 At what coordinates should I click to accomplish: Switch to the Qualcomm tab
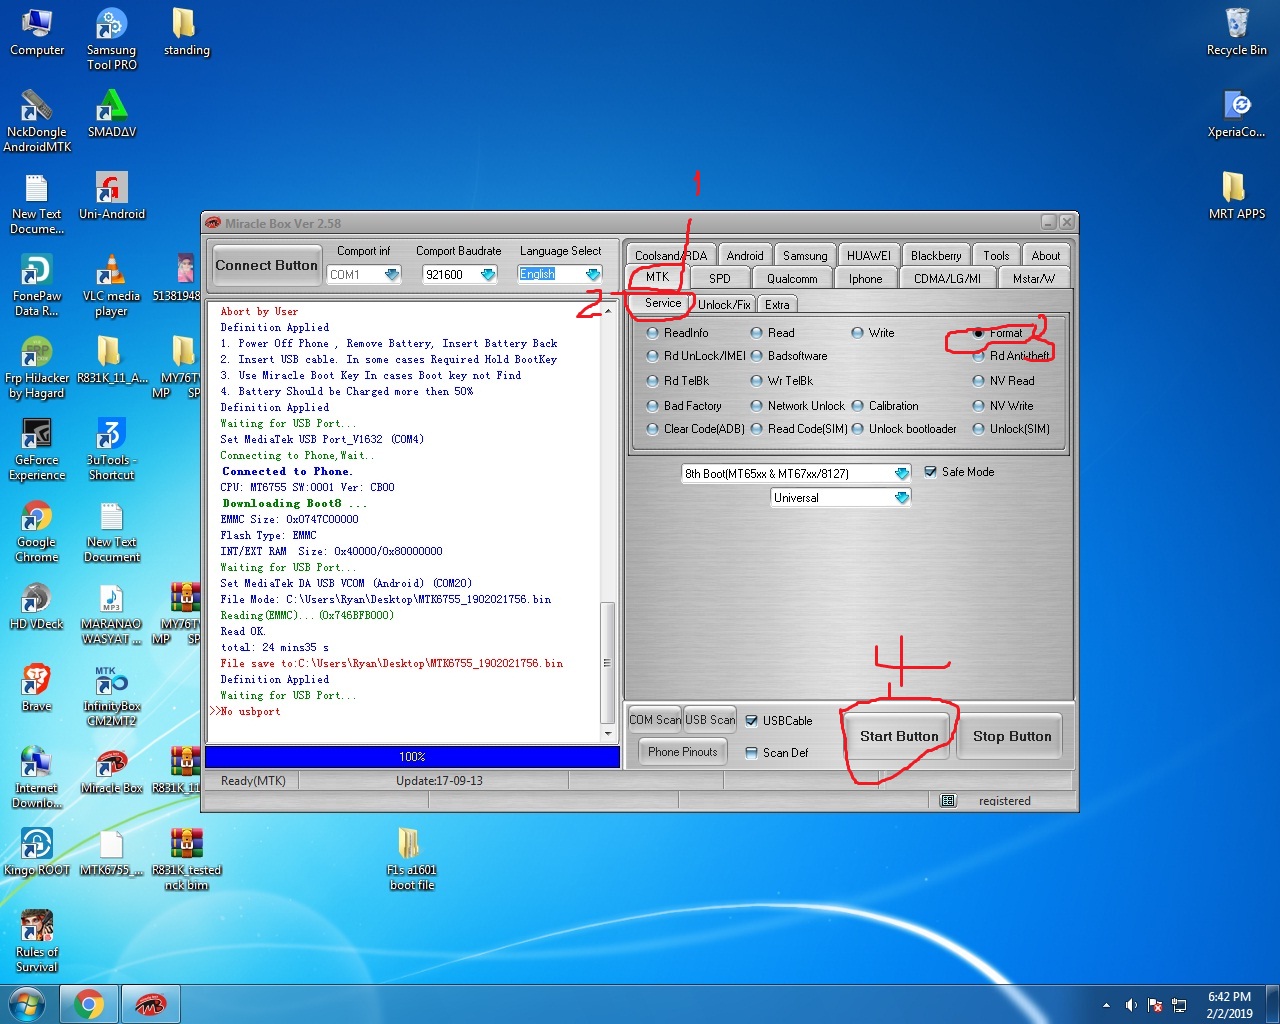click(x=792, y=278)
